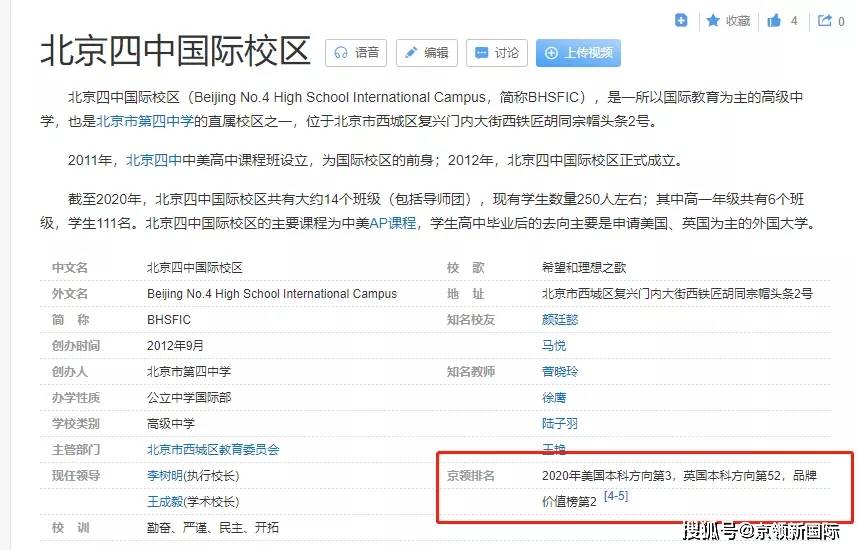Image resolution: width=858 pixels, height=550 pixels.
Task: Click the 希望和理想之歌 school song value
Action: tap(584, 268)
